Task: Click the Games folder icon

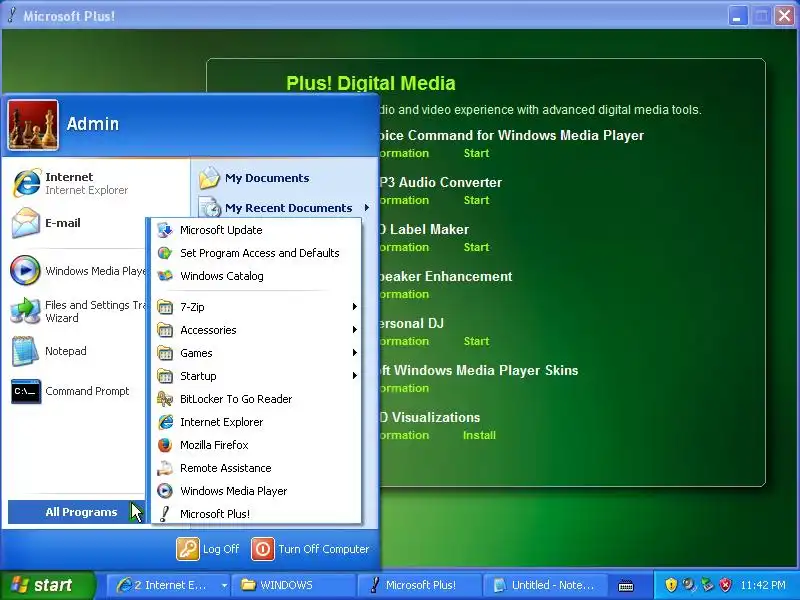Action: point(165,353)
